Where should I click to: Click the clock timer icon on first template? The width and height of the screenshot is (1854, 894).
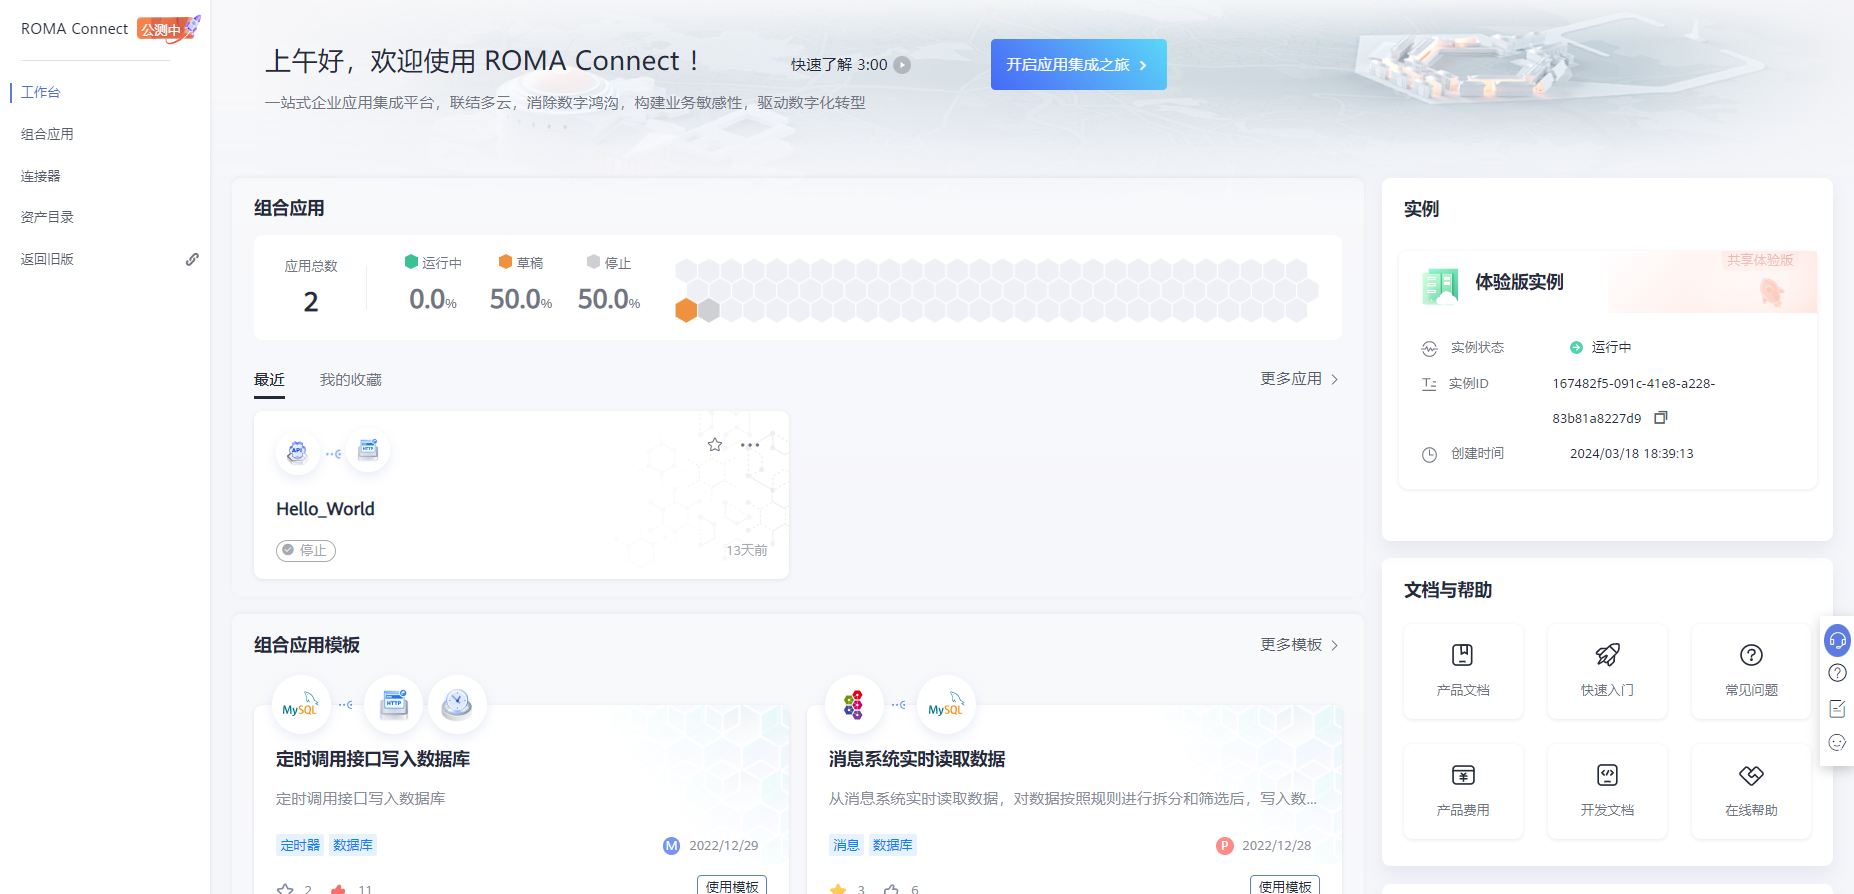457,705
